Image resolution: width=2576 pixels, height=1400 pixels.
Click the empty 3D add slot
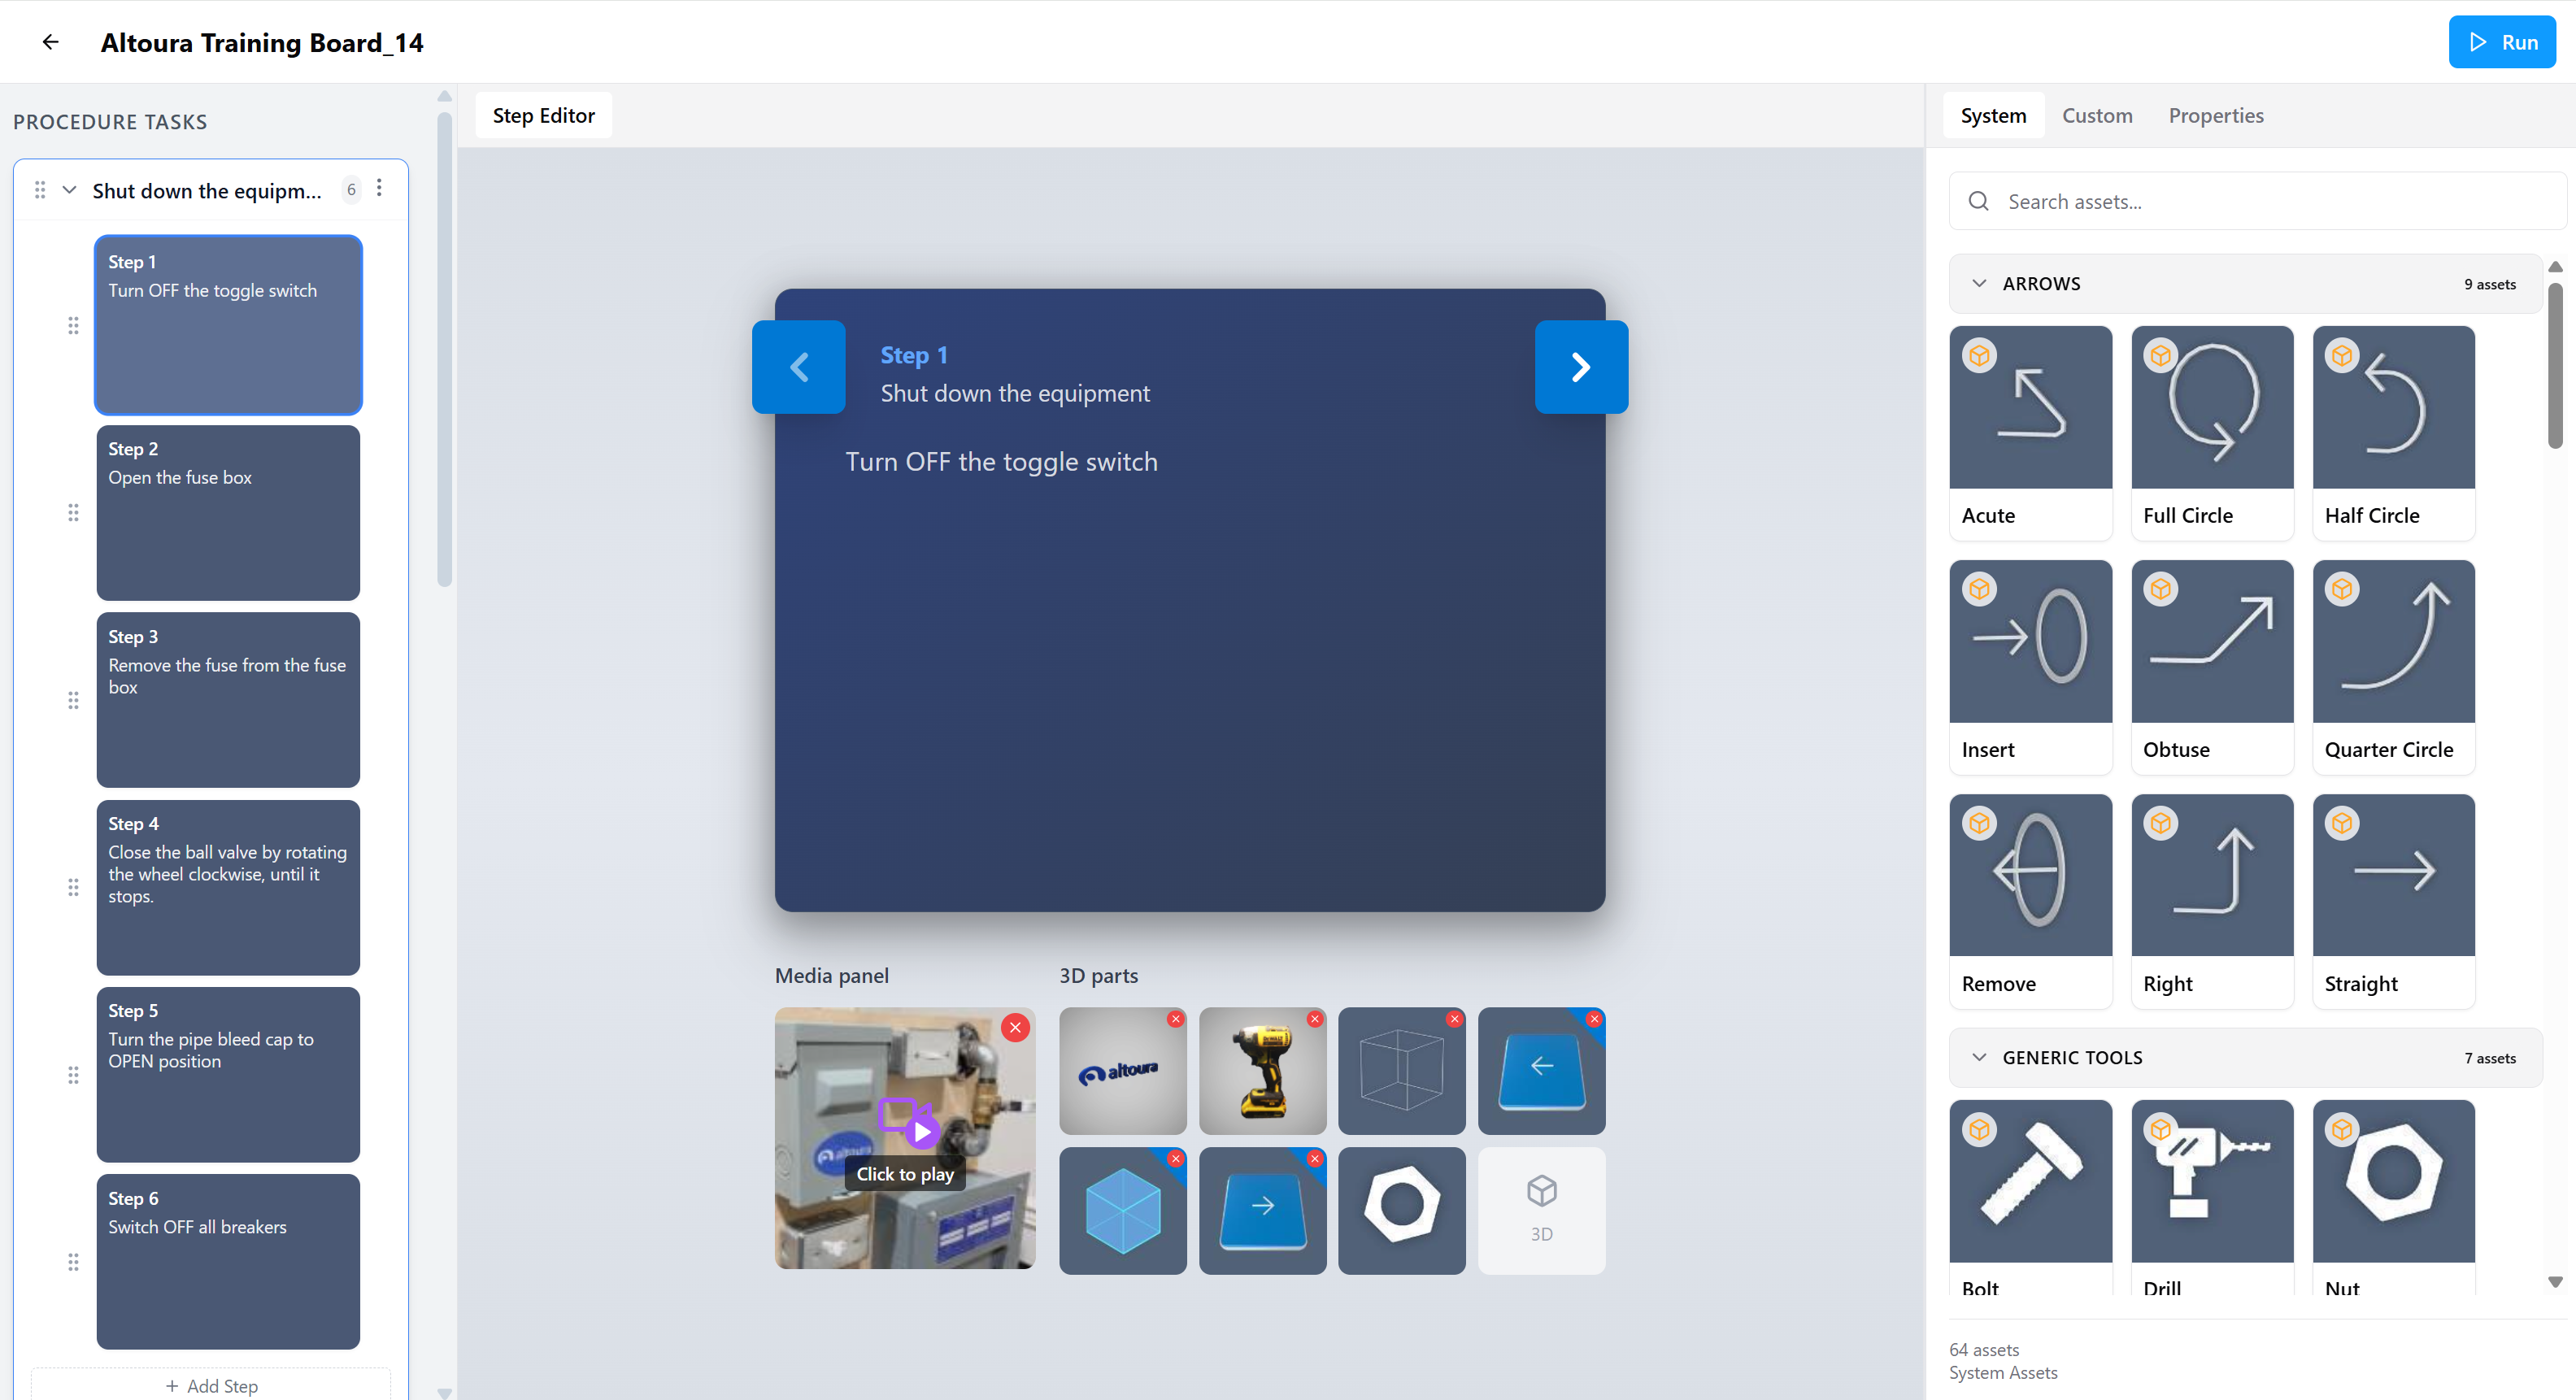click(x=1541, y=1210)
